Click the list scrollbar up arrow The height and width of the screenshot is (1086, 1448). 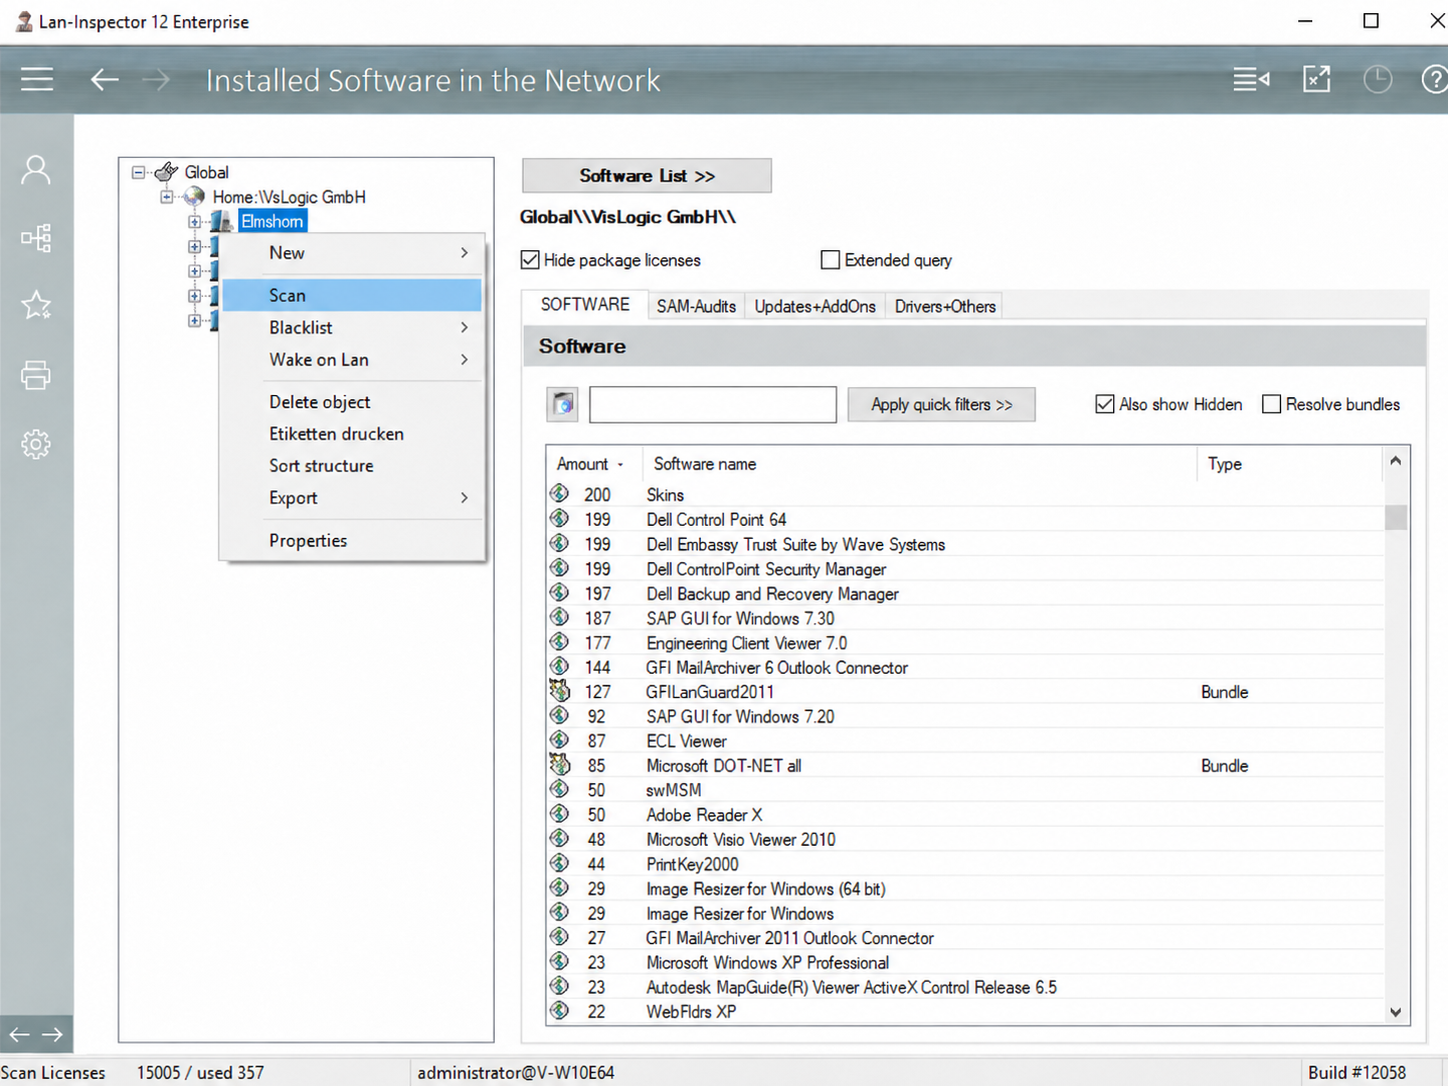coord(1396,461)
